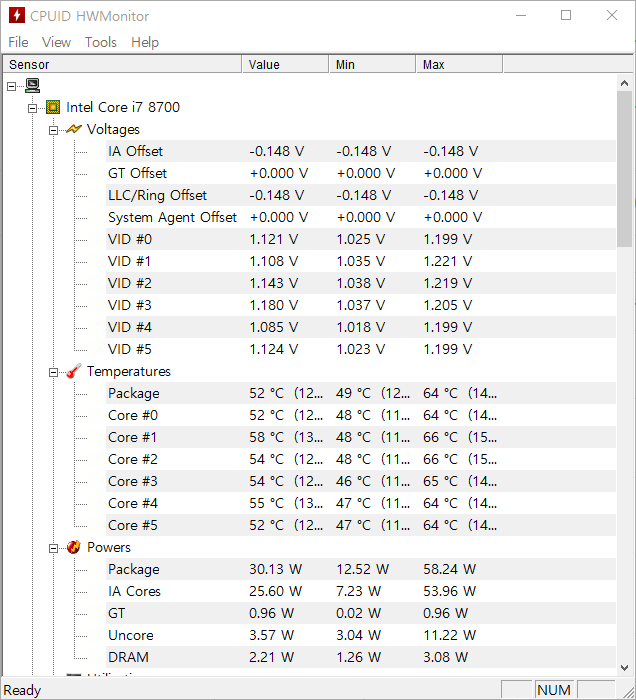Collapse the computer root tree node
The image size is (636, 700).
(12, 86)
